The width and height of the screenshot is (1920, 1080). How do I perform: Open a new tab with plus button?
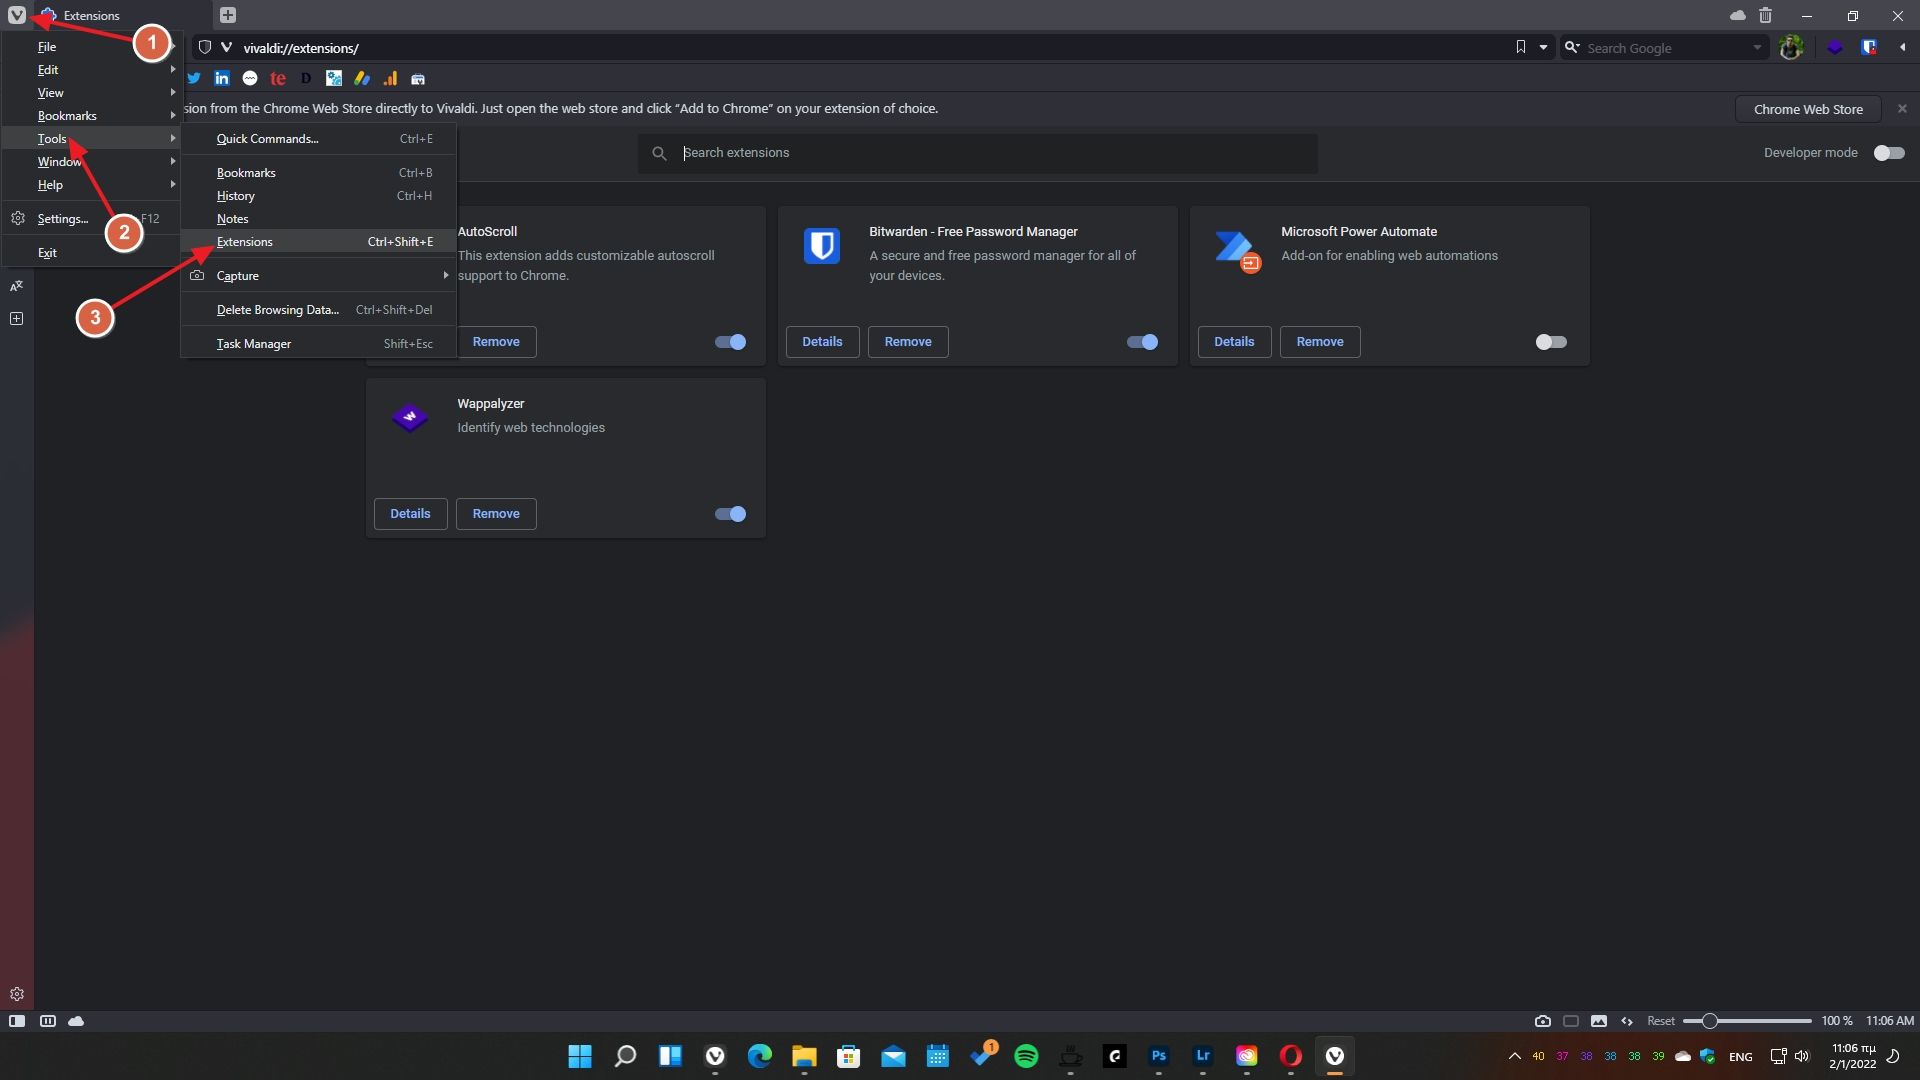228,15
